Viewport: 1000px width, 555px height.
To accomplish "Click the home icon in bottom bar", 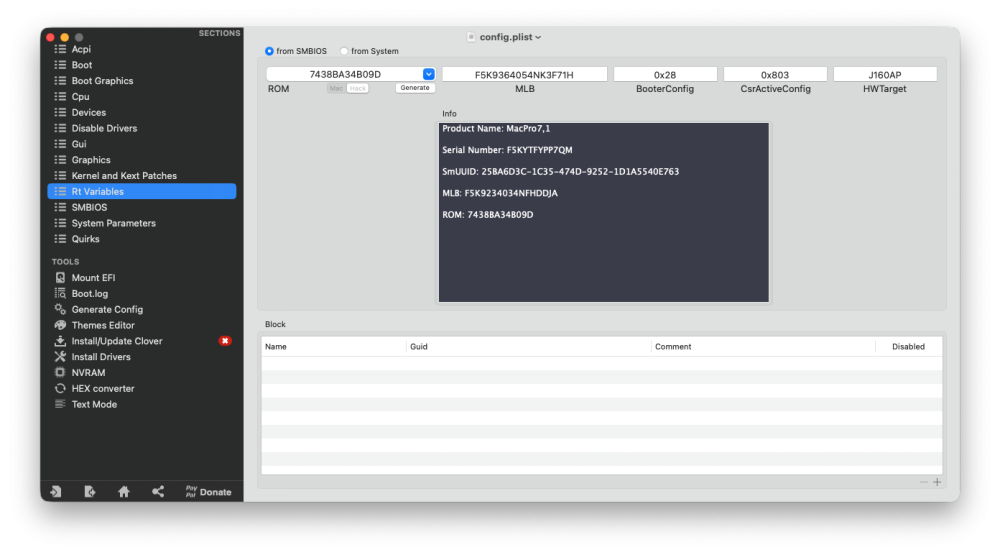I will (124, 492).
